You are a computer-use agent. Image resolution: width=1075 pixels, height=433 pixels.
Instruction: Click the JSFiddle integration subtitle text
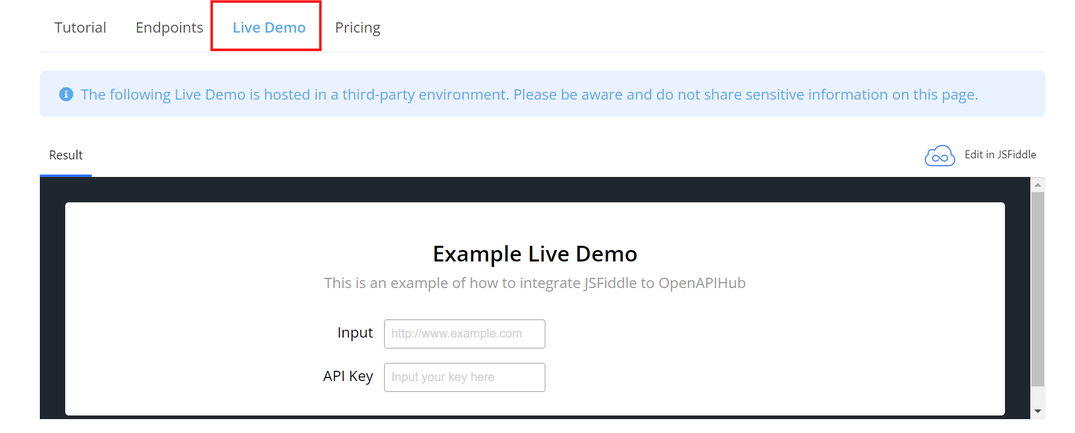pyautogui.click(x=534, y=283)
